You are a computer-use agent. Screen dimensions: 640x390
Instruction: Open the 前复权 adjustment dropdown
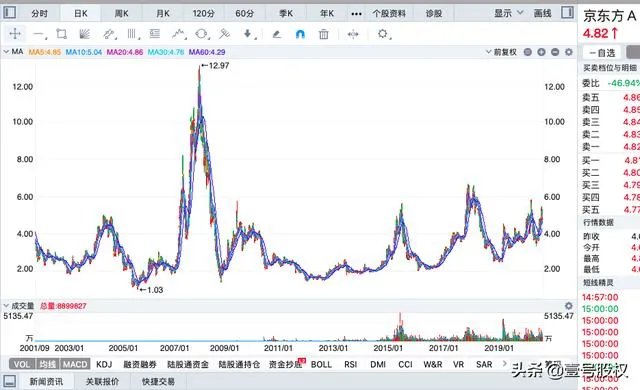[x=501, y=52]
